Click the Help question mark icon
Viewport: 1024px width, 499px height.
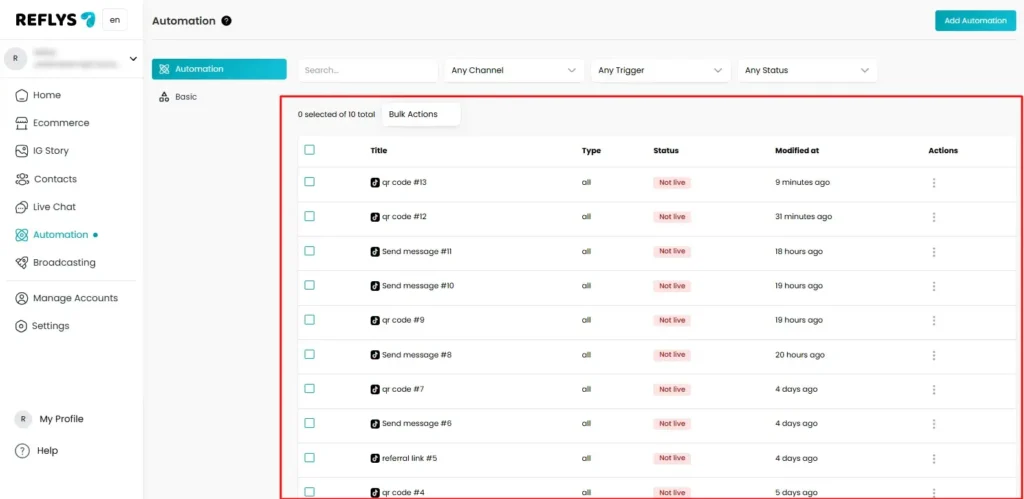point(22,451)
